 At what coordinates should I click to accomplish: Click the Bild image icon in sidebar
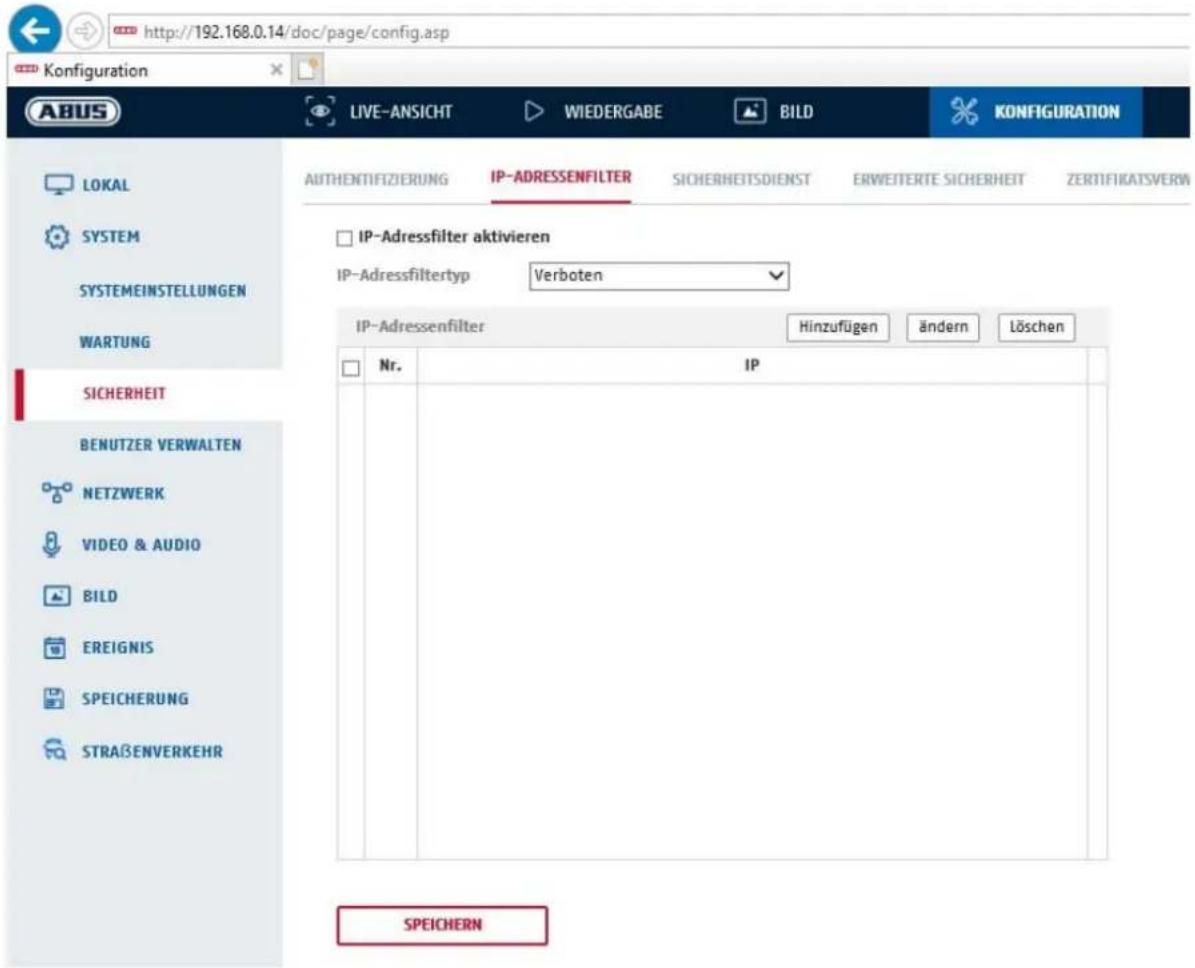[57, 596]
